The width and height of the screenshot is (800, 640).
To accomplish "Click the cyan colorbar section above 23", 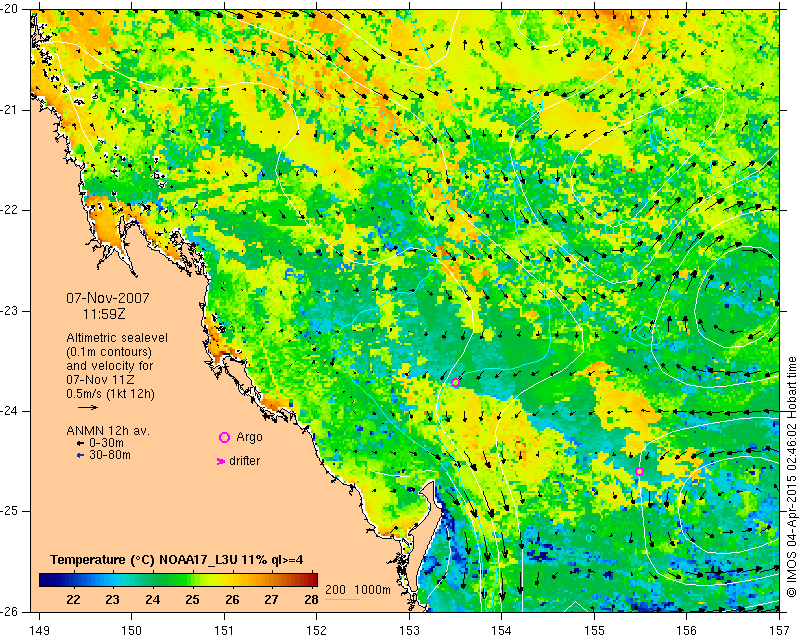I will point(113,579).
